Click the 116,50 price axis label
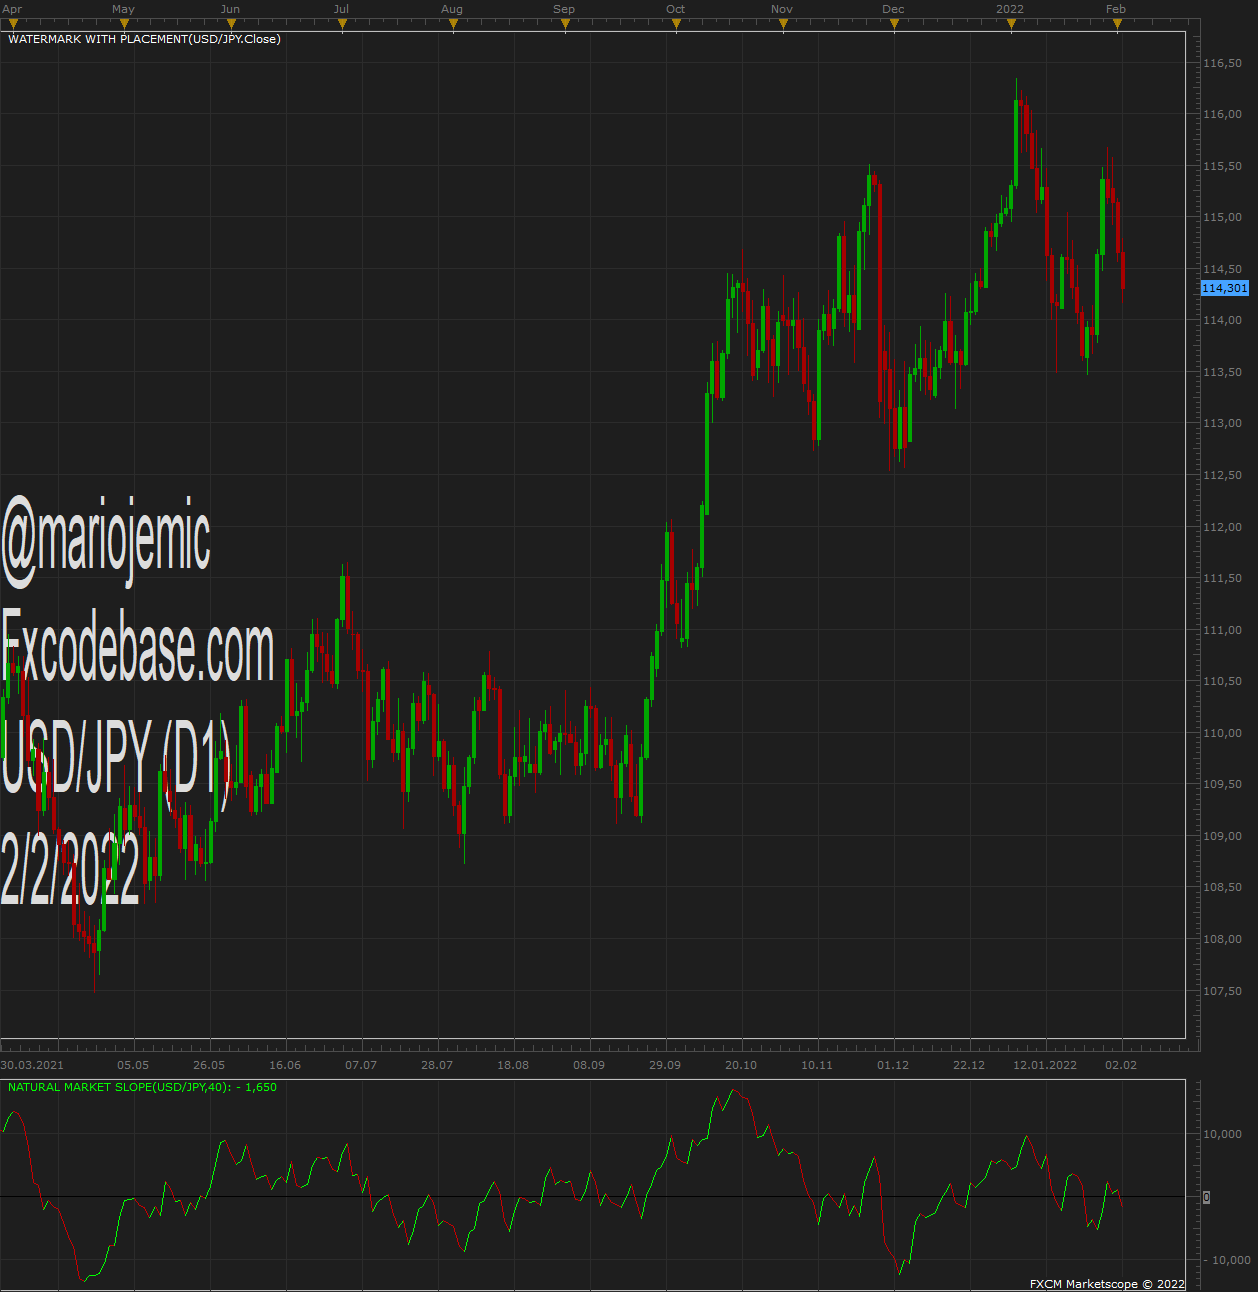Viewport: 1258px width, 1292px height. click(x=1223, y=63)
